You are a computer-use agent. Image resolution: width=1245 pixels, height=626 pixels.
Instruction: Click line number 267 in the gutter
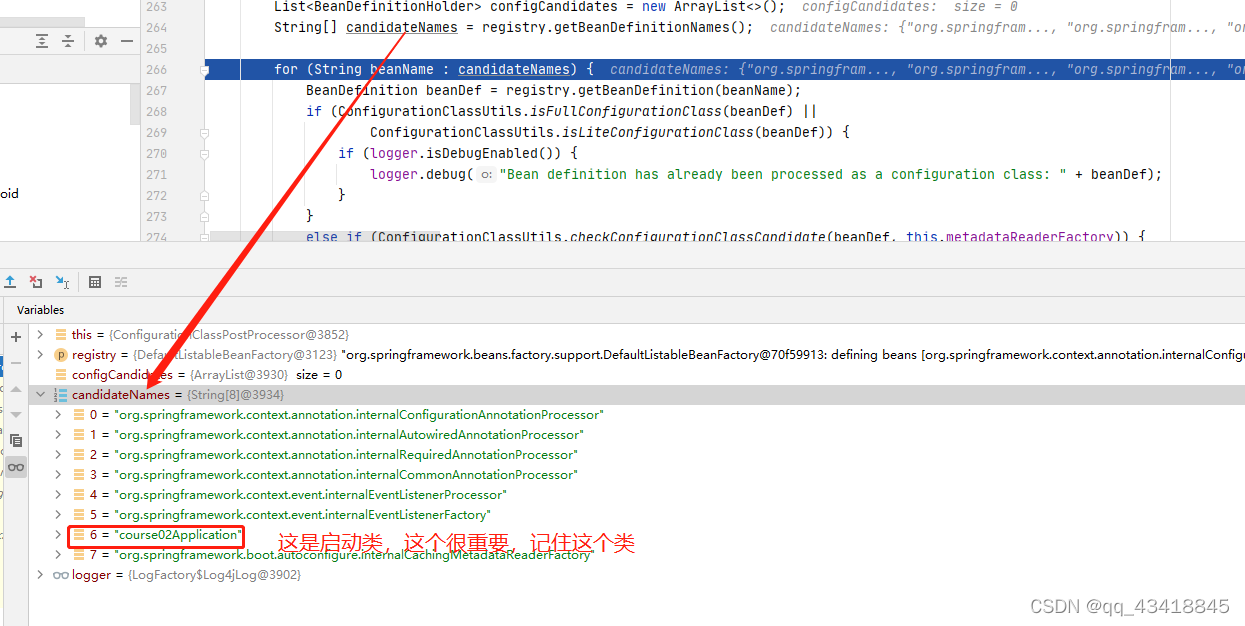click(x=156, y=90)
